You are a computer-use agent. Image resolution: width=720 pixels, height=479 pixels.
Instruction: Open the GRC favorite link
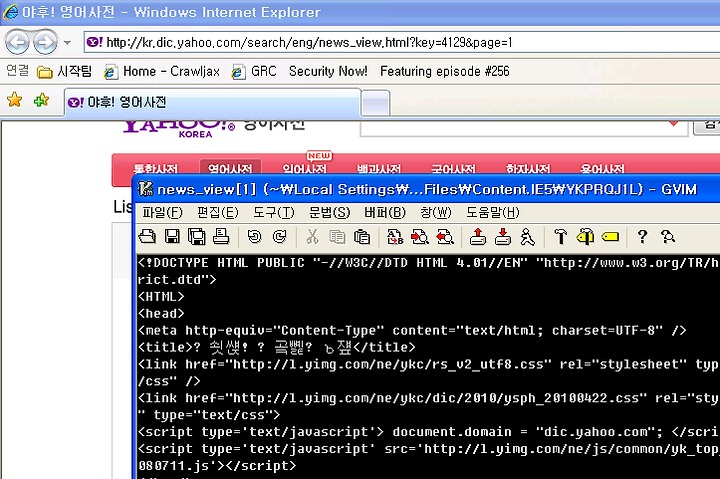point(254,72)
